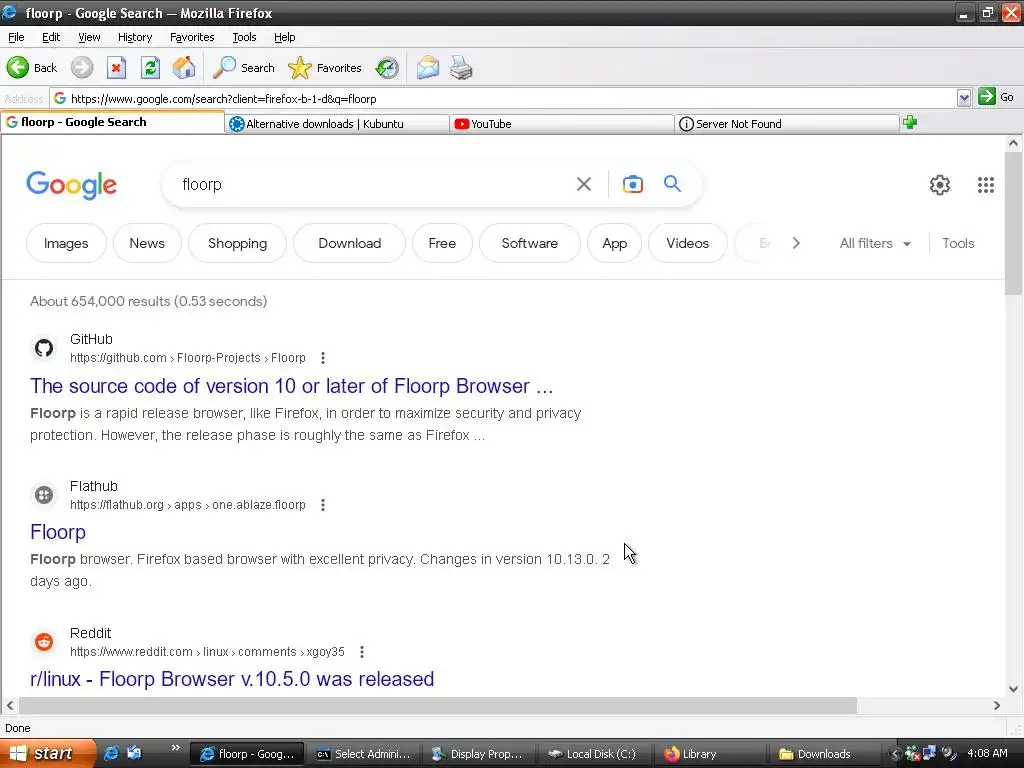The height and width of the screenshot is (768, 1024).
Task: Click the blue magnifier search icon
Action: point(672,184)
